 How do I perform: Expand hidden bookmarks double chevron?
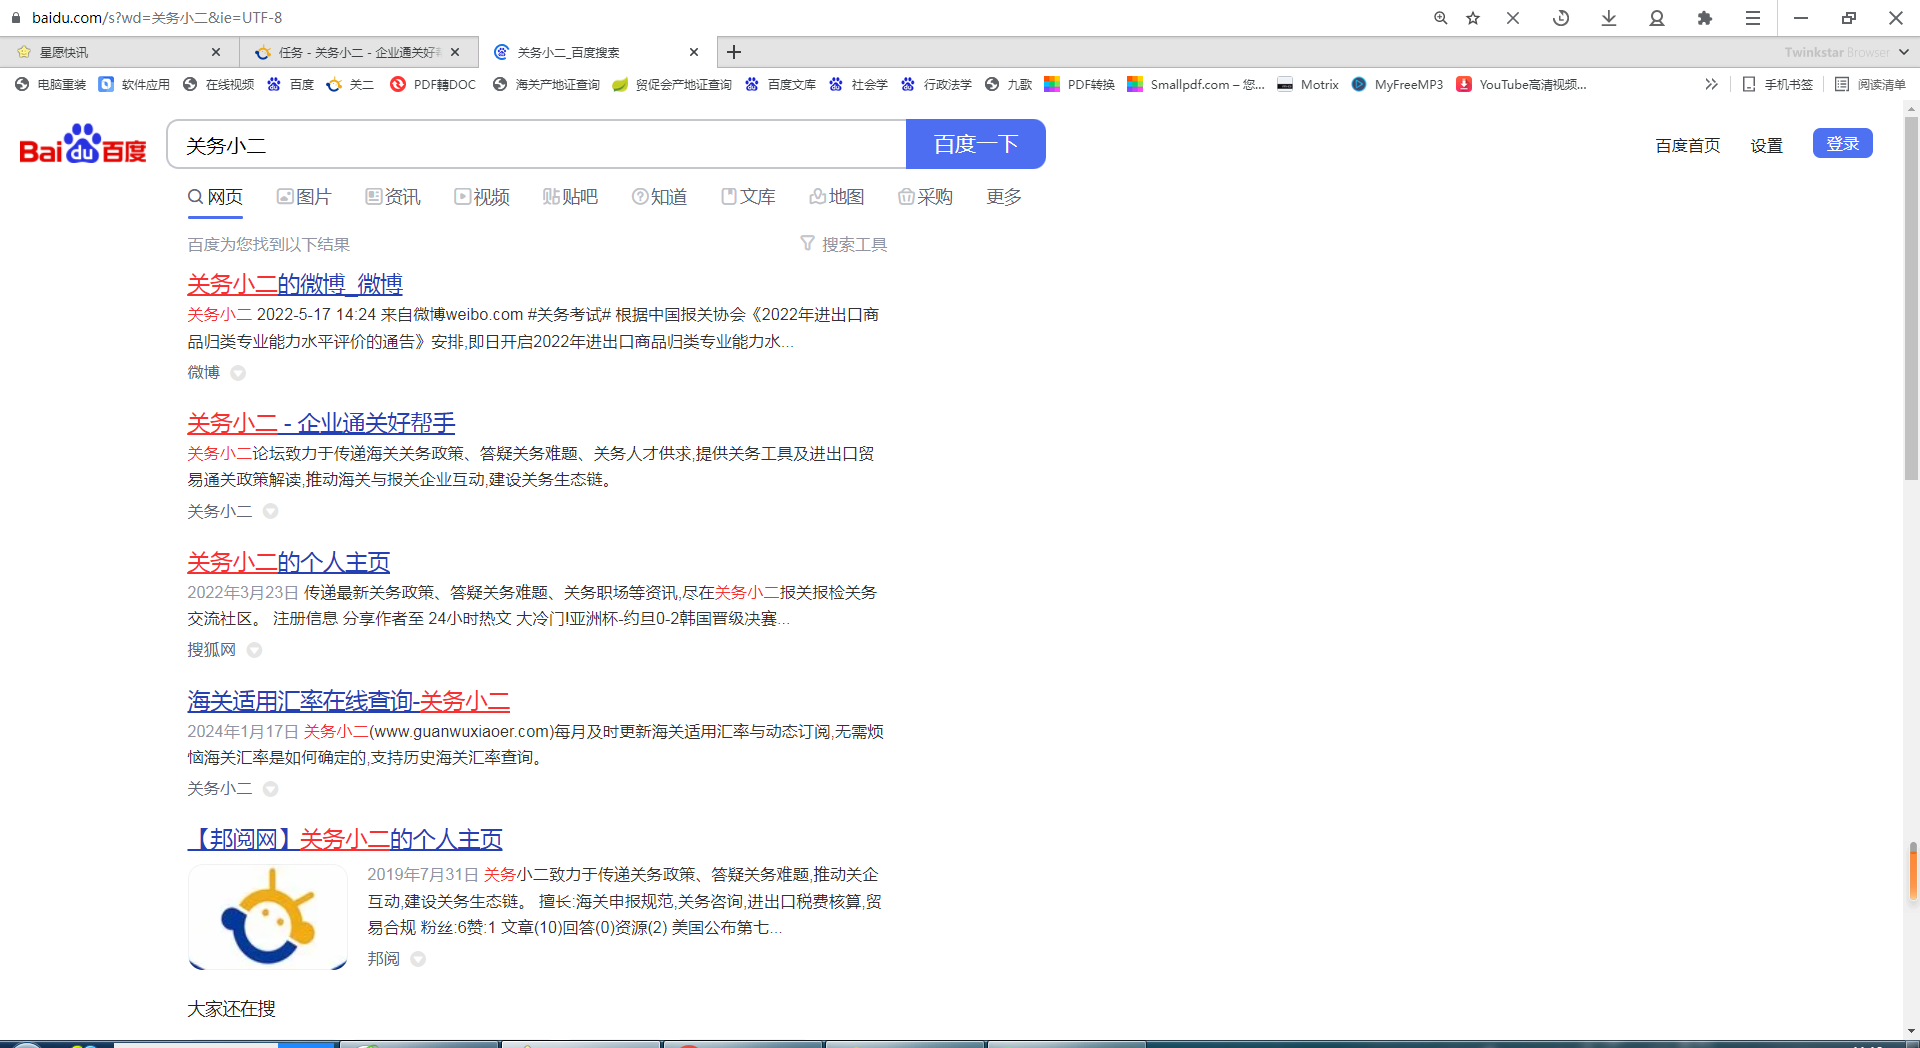tap(1711, 85)
